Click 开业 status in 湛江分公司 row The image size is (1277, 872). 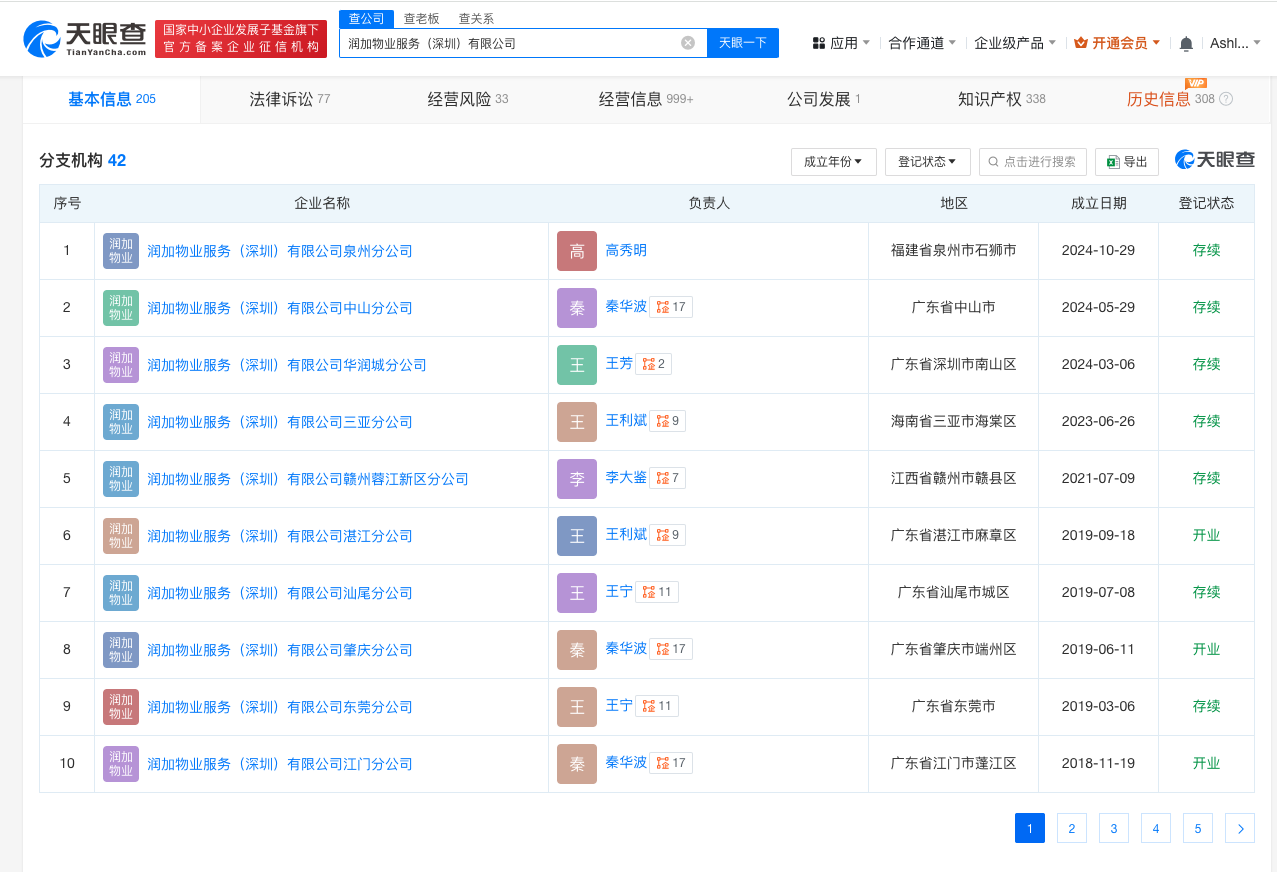click(x=1206, y=536)
